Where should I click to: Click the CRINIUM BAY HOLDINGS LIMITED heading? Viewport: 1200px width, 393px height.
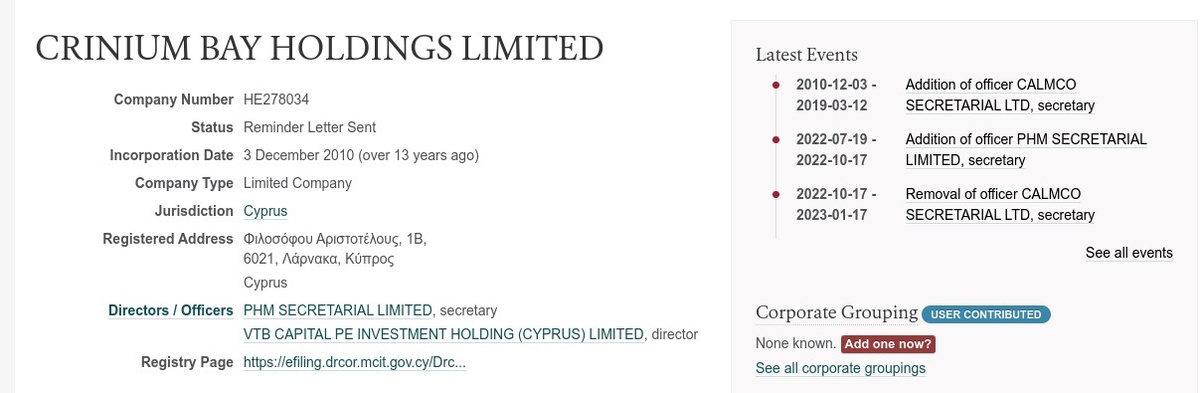pos(320,49)
